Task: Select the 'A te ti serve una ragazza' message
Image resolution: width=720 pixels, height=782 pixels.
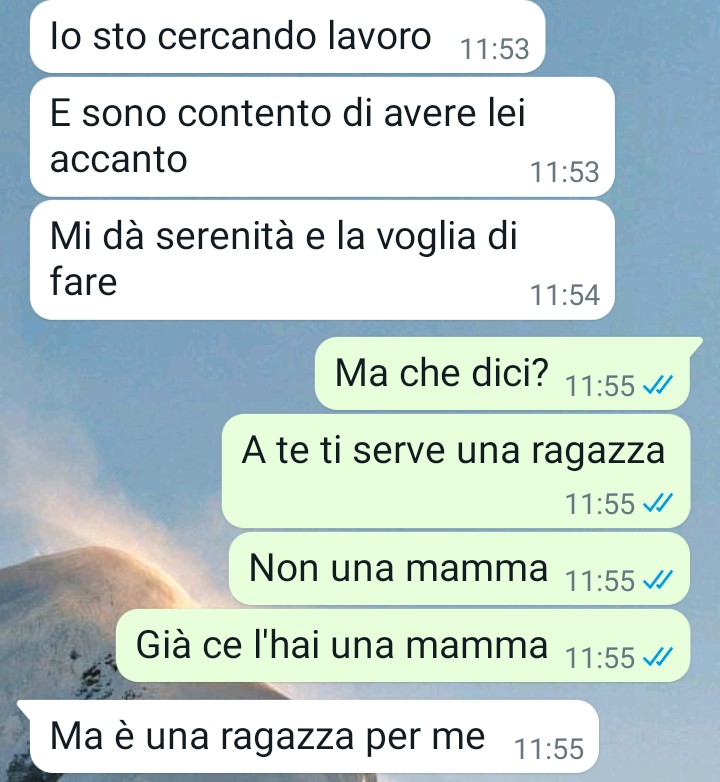Action: pyautogui.click(x=456, y=471)
